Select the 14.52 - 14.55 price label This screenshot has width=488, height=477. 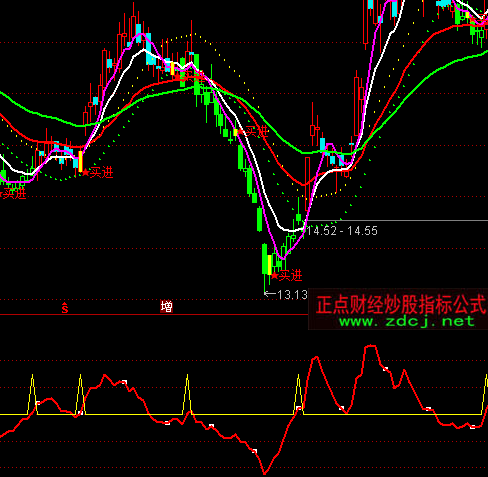coord(342,231)
